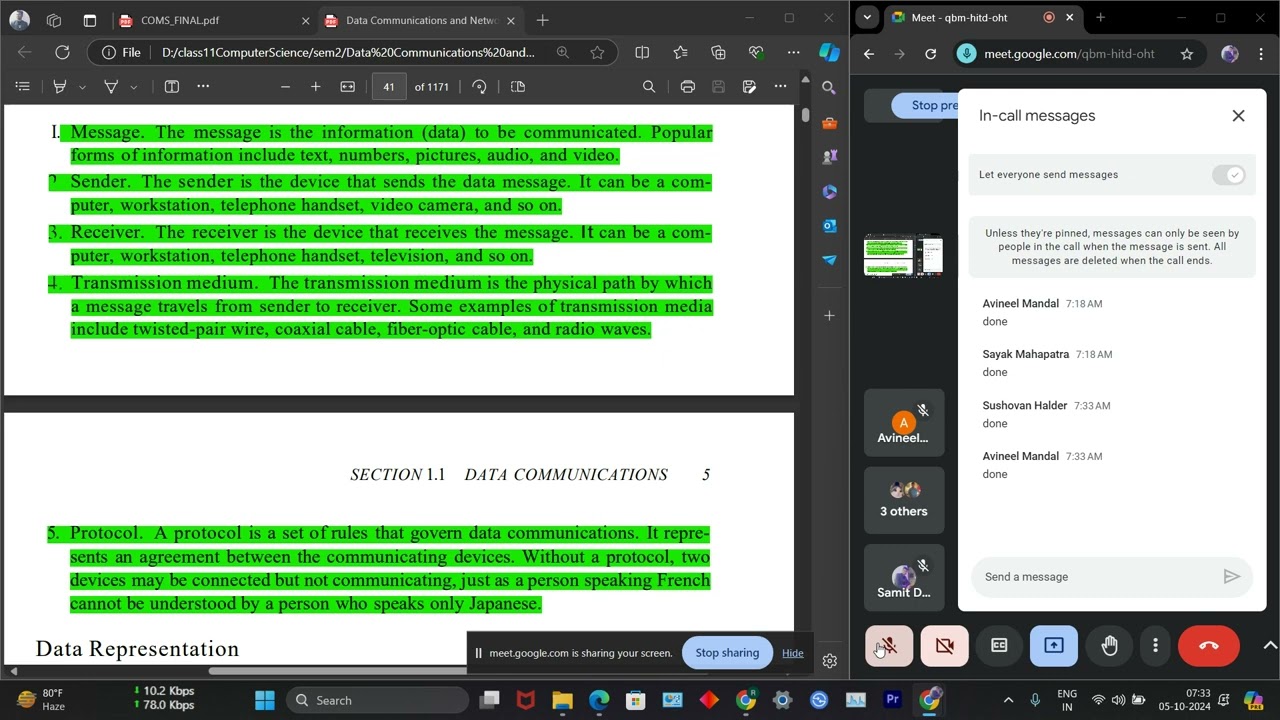Open highlight tool color options dropdown
1280x720 pixels.
click(x=82, y=87)
